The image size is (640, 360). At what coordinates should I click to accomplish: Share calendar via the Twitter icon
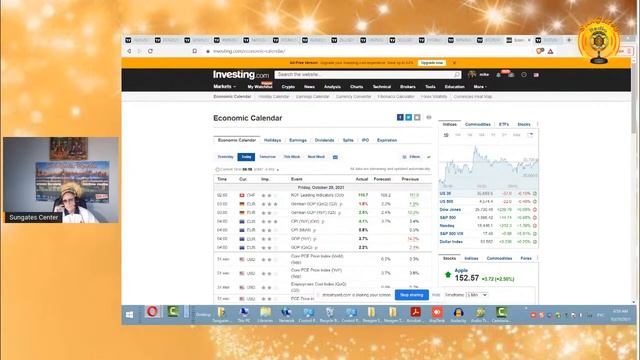[409, 118]
